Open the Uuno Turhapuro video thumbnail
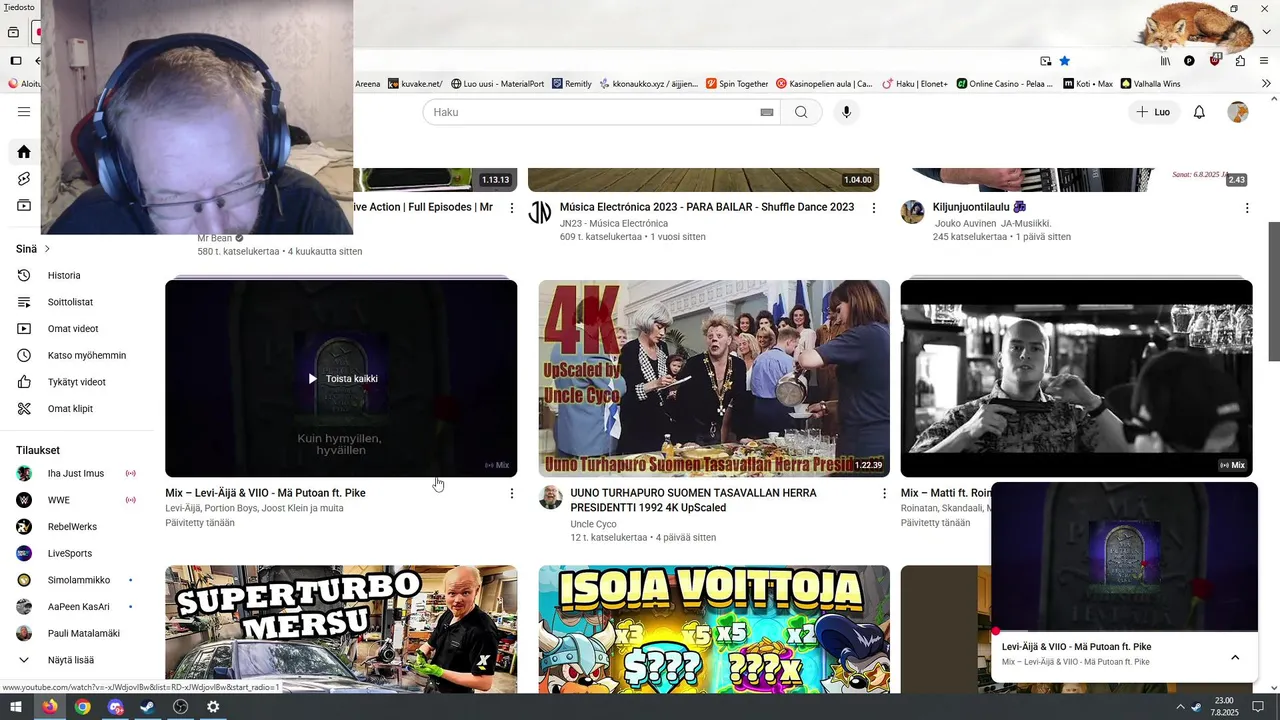1280x720 pixels. click(714, 378)
